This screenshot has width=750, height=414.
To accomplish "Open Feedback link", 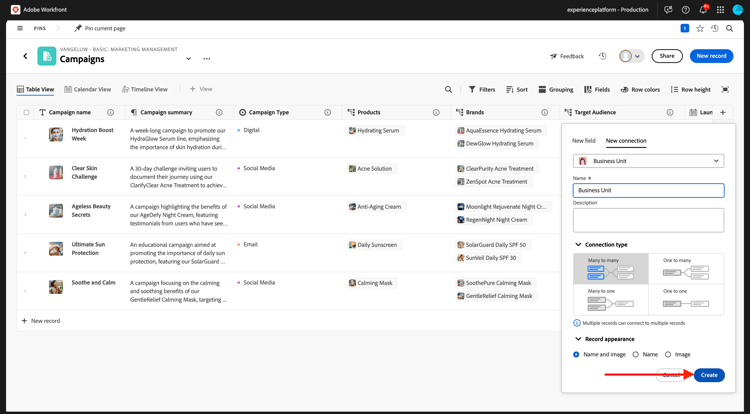I will click(567, 56).
